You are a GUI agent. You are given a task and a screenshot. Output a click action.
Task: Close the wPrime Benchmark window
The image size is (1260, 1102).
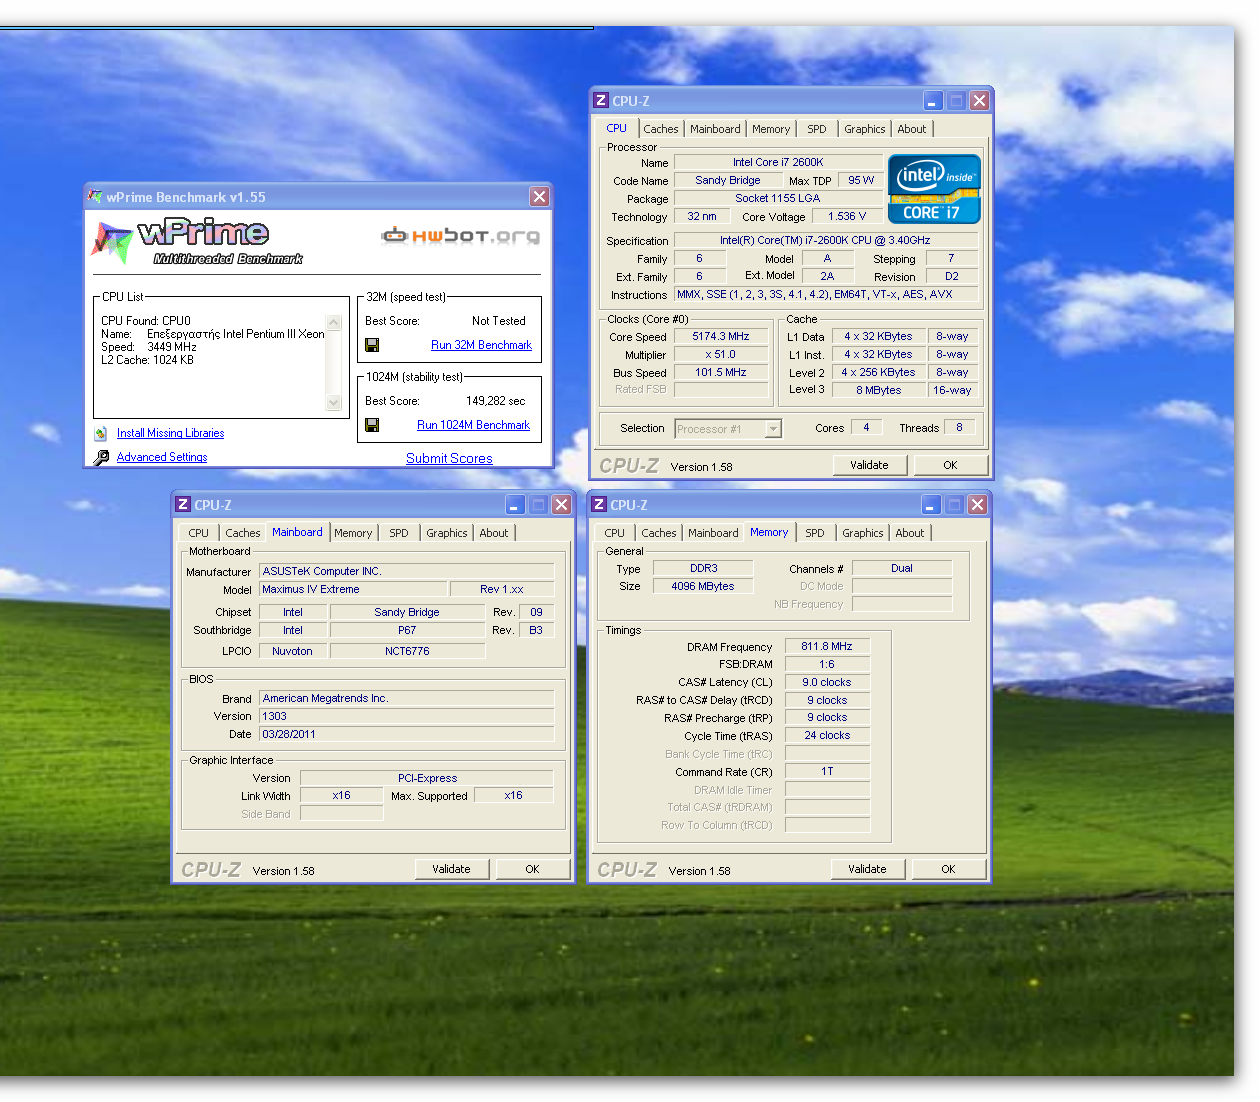539,196
